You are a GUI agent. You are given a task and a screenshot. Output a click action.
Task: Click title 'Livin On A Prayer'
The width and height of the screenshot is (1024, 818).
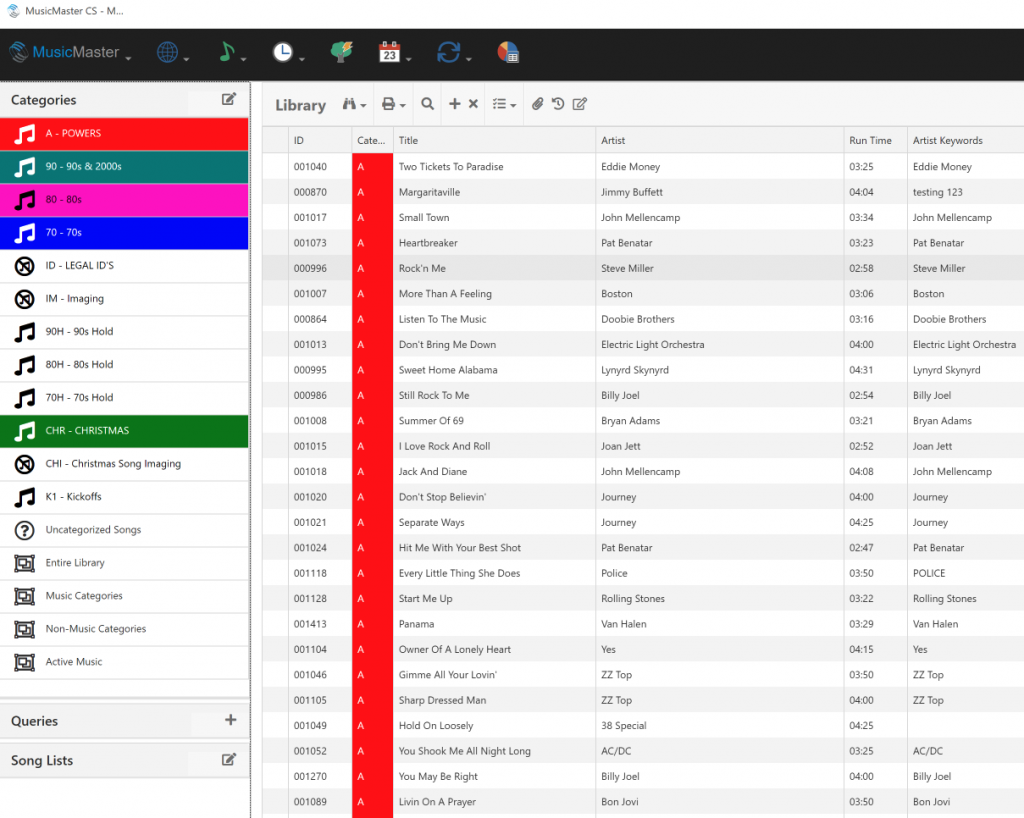pos(437,802)
